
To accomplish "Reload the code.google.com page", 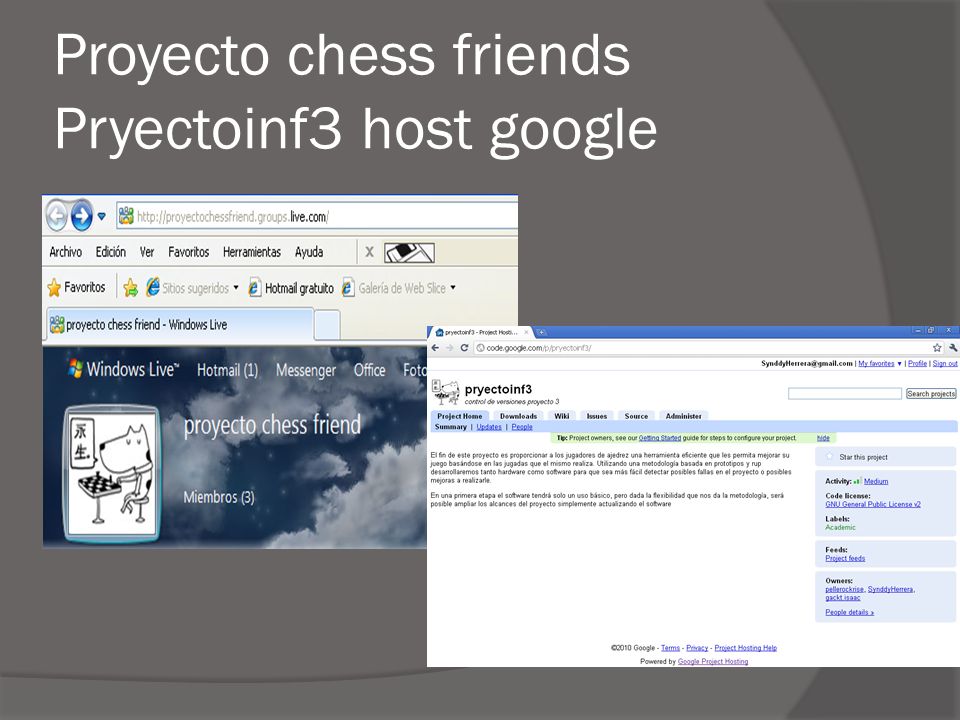I will [464, 348].
